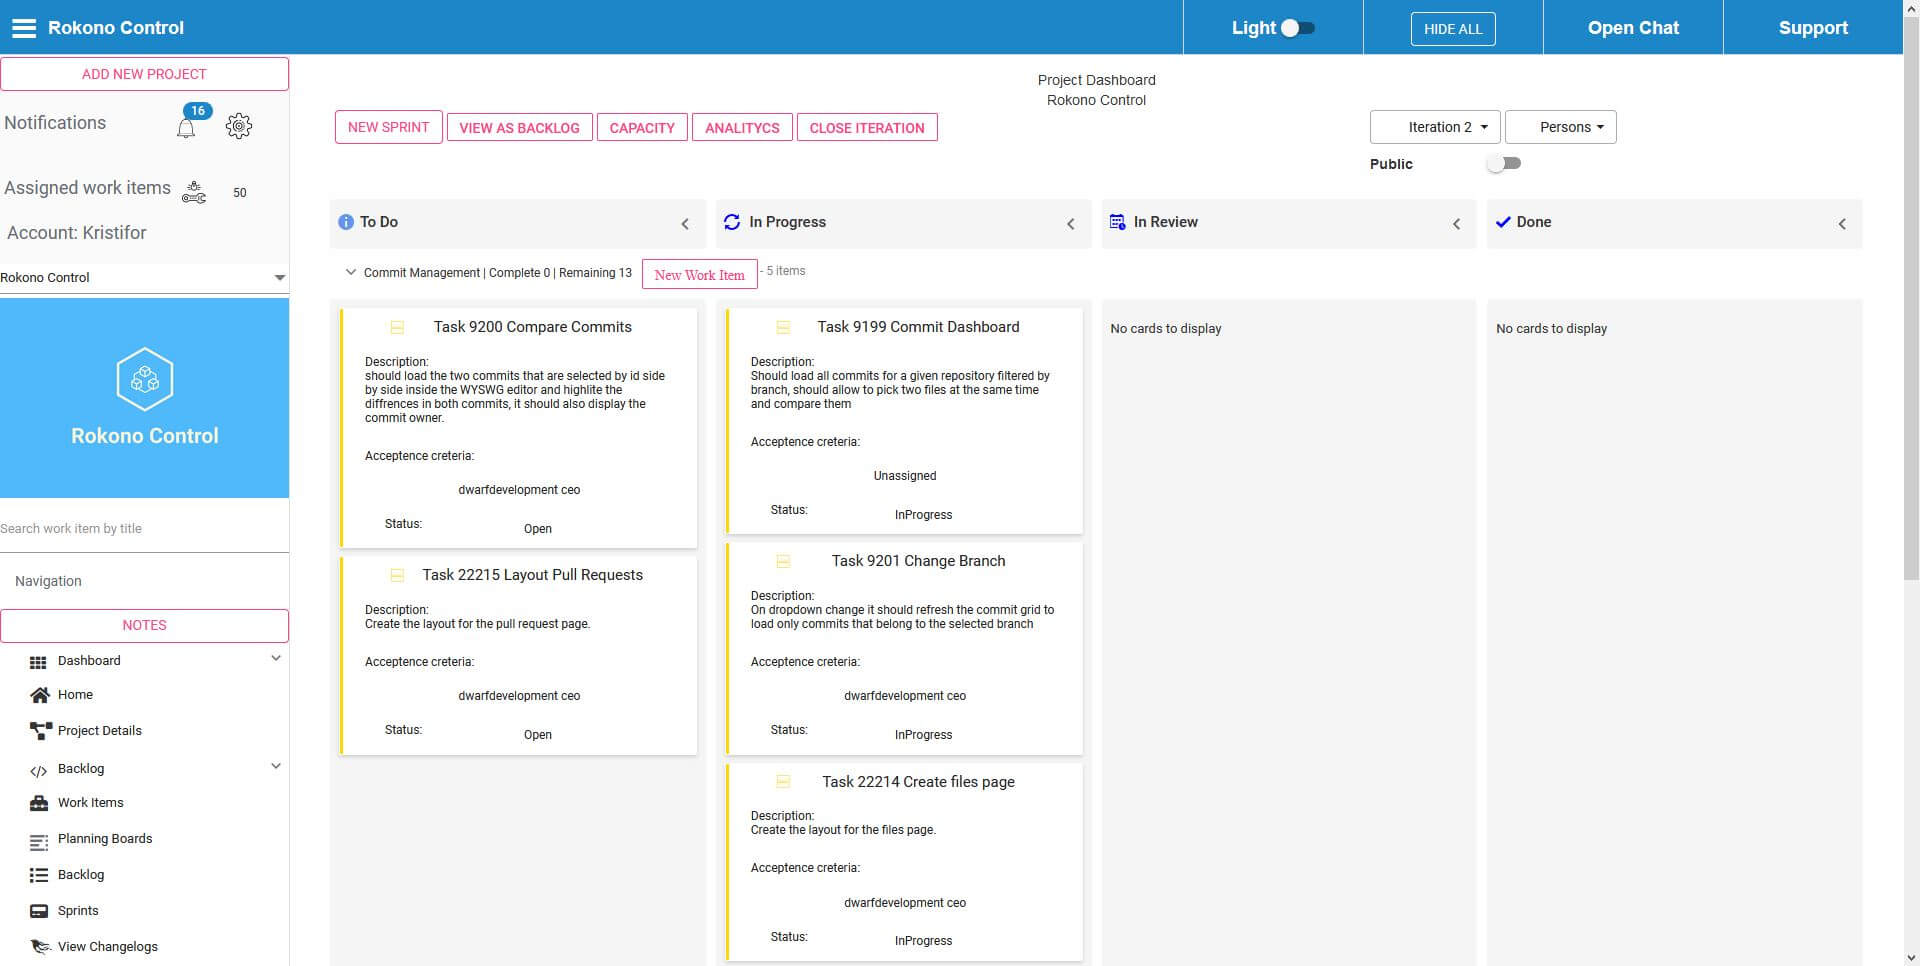Image resolution: width=1920 pixels, height=966 pixels.
Task: Open Project Details in navigation
Action: pos(100,731)
